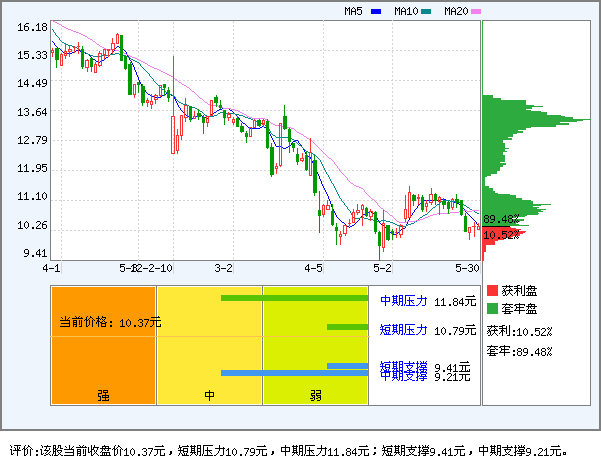Screen dimensions: 601x456
Task: Click the 9.21元 mid-term support value
Action: 452,377
